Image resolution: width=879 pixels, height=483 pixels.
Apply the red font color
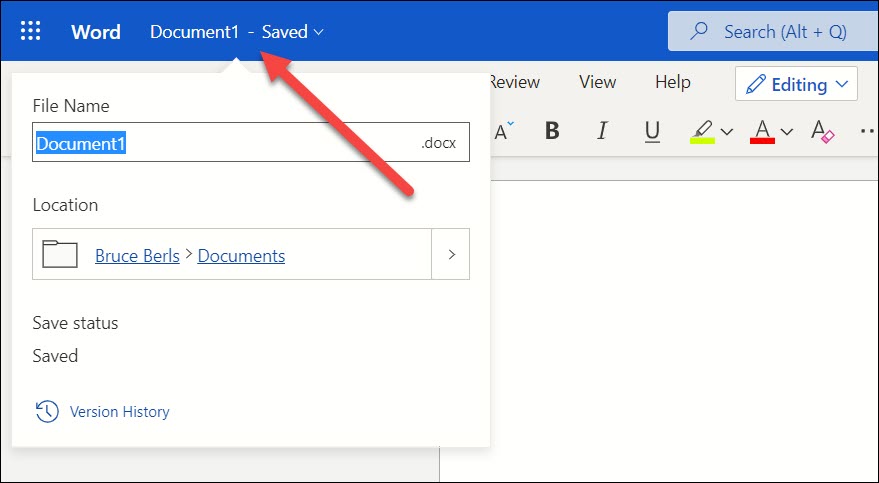click(x=762, y=132)
